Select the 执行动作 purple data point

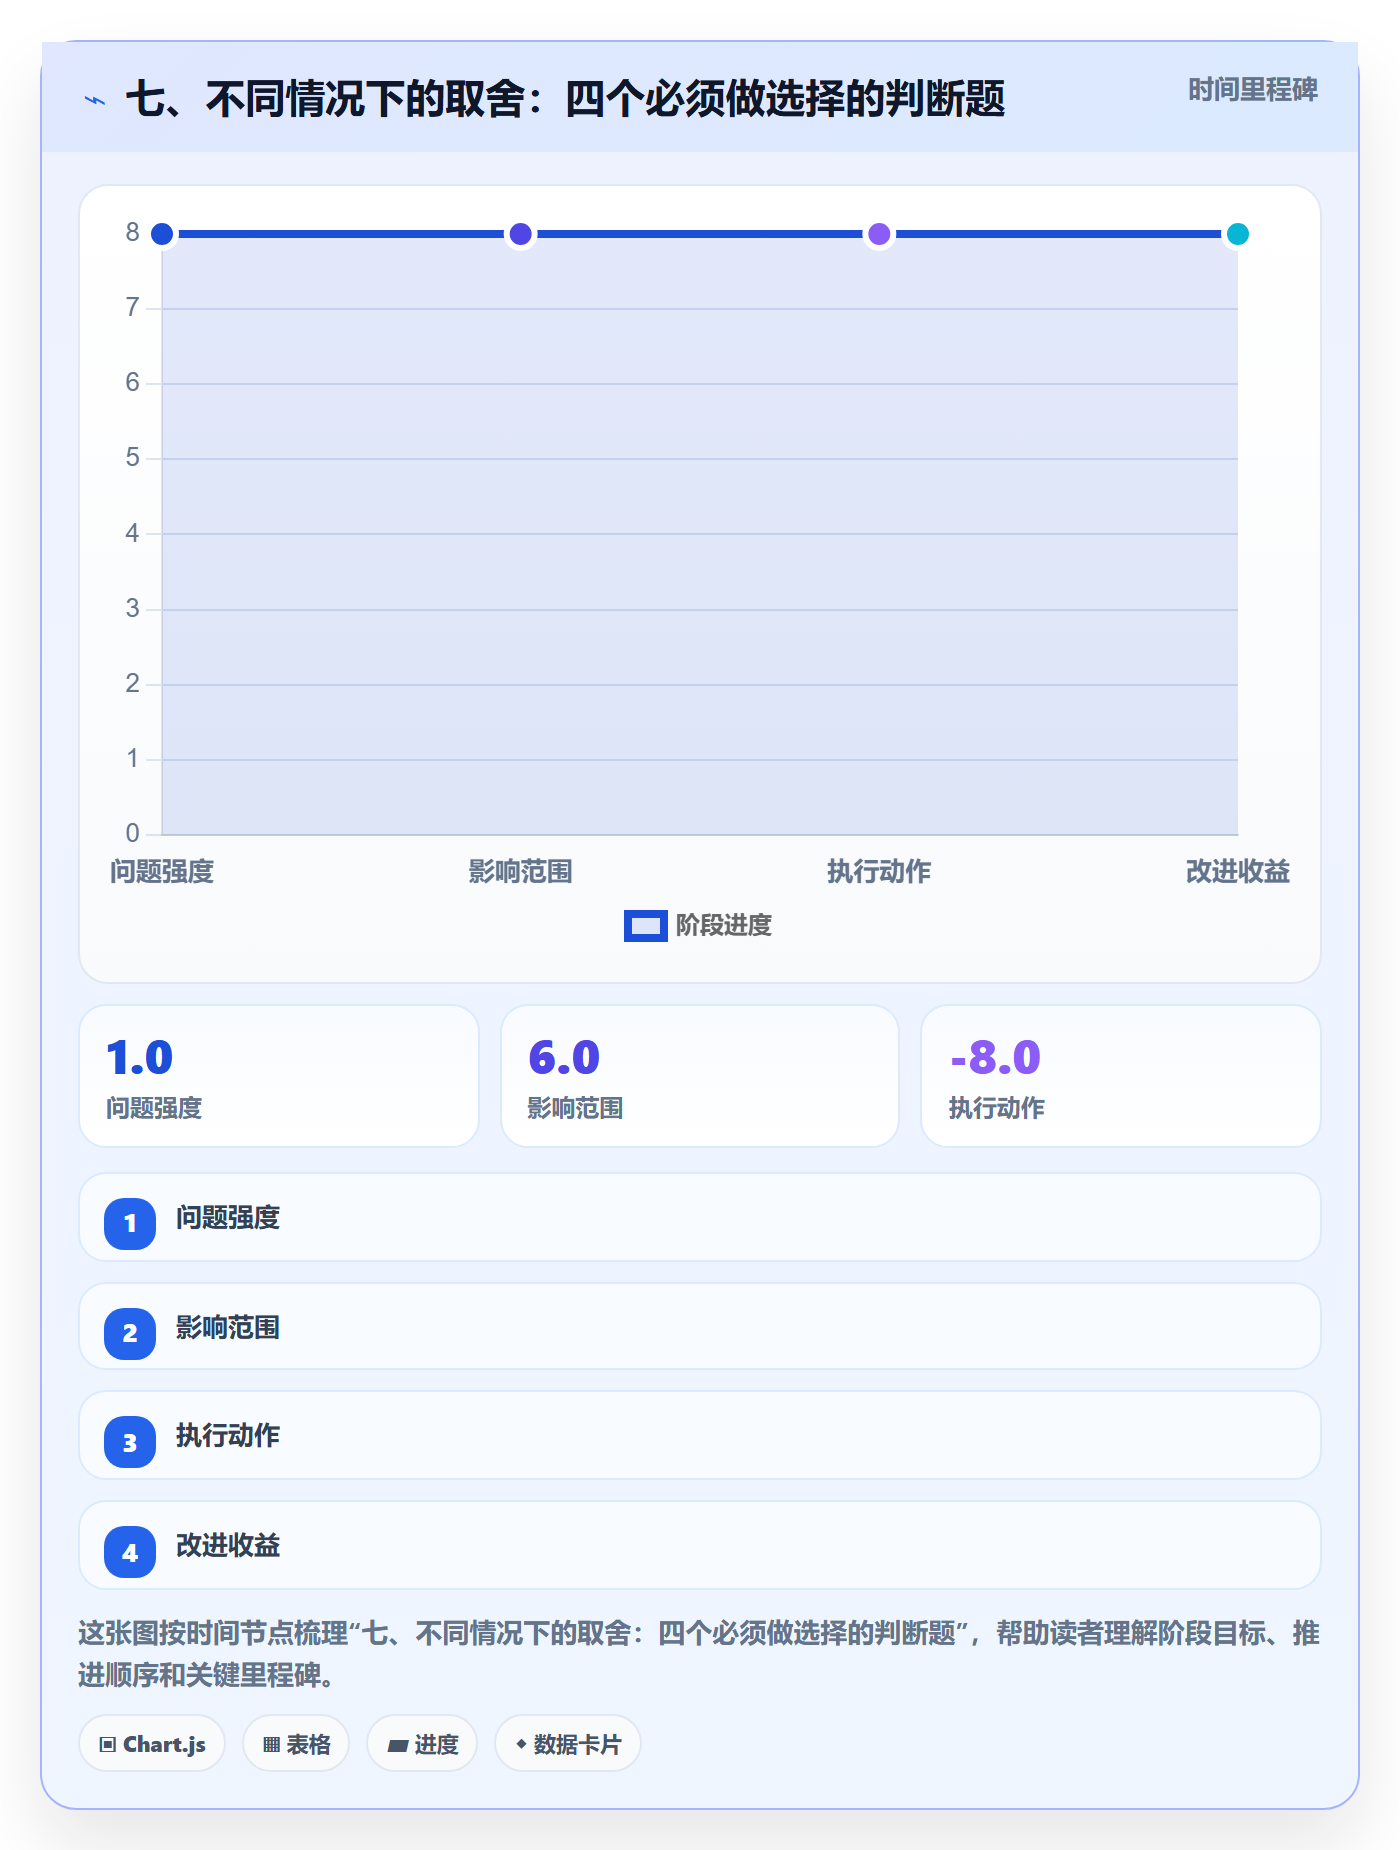coord(879,234)
